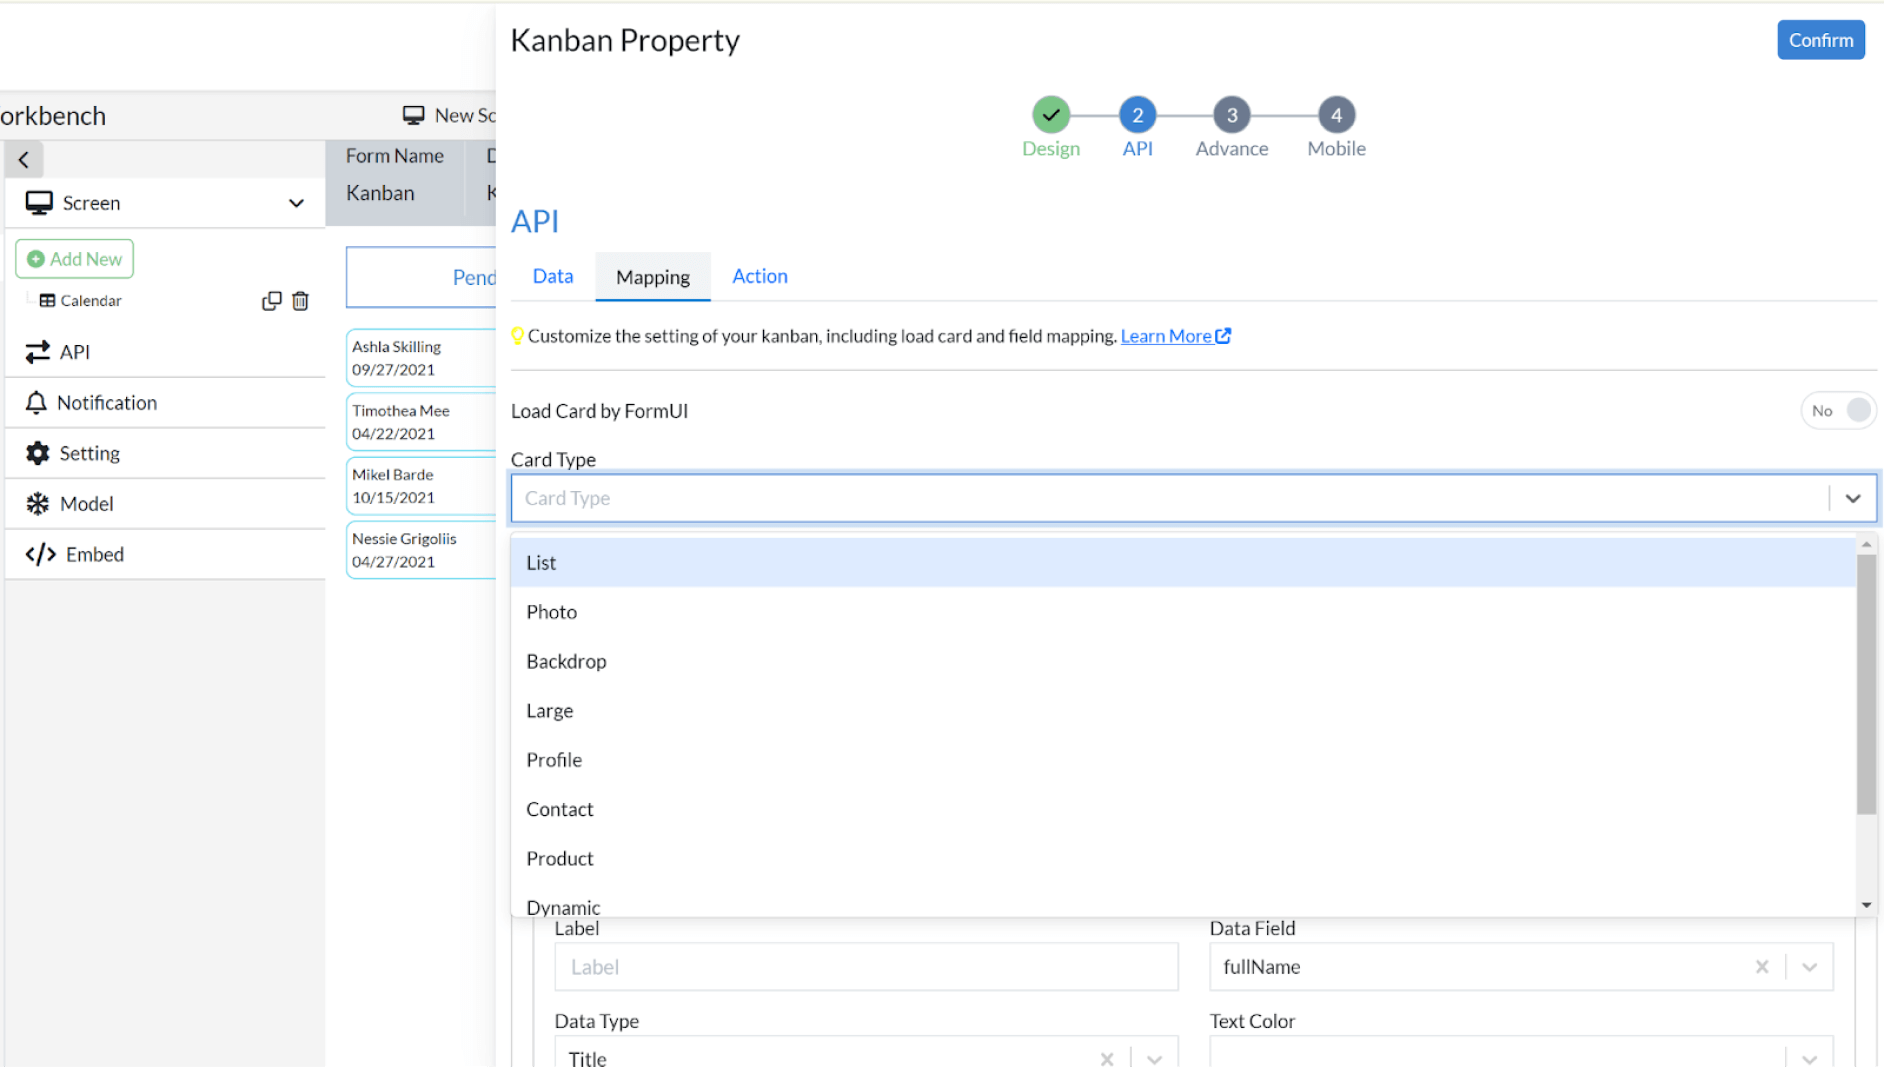Open the Embed code panel
The height and width of the screenshot is (1067, 1884).
click(x=95, y=554)
